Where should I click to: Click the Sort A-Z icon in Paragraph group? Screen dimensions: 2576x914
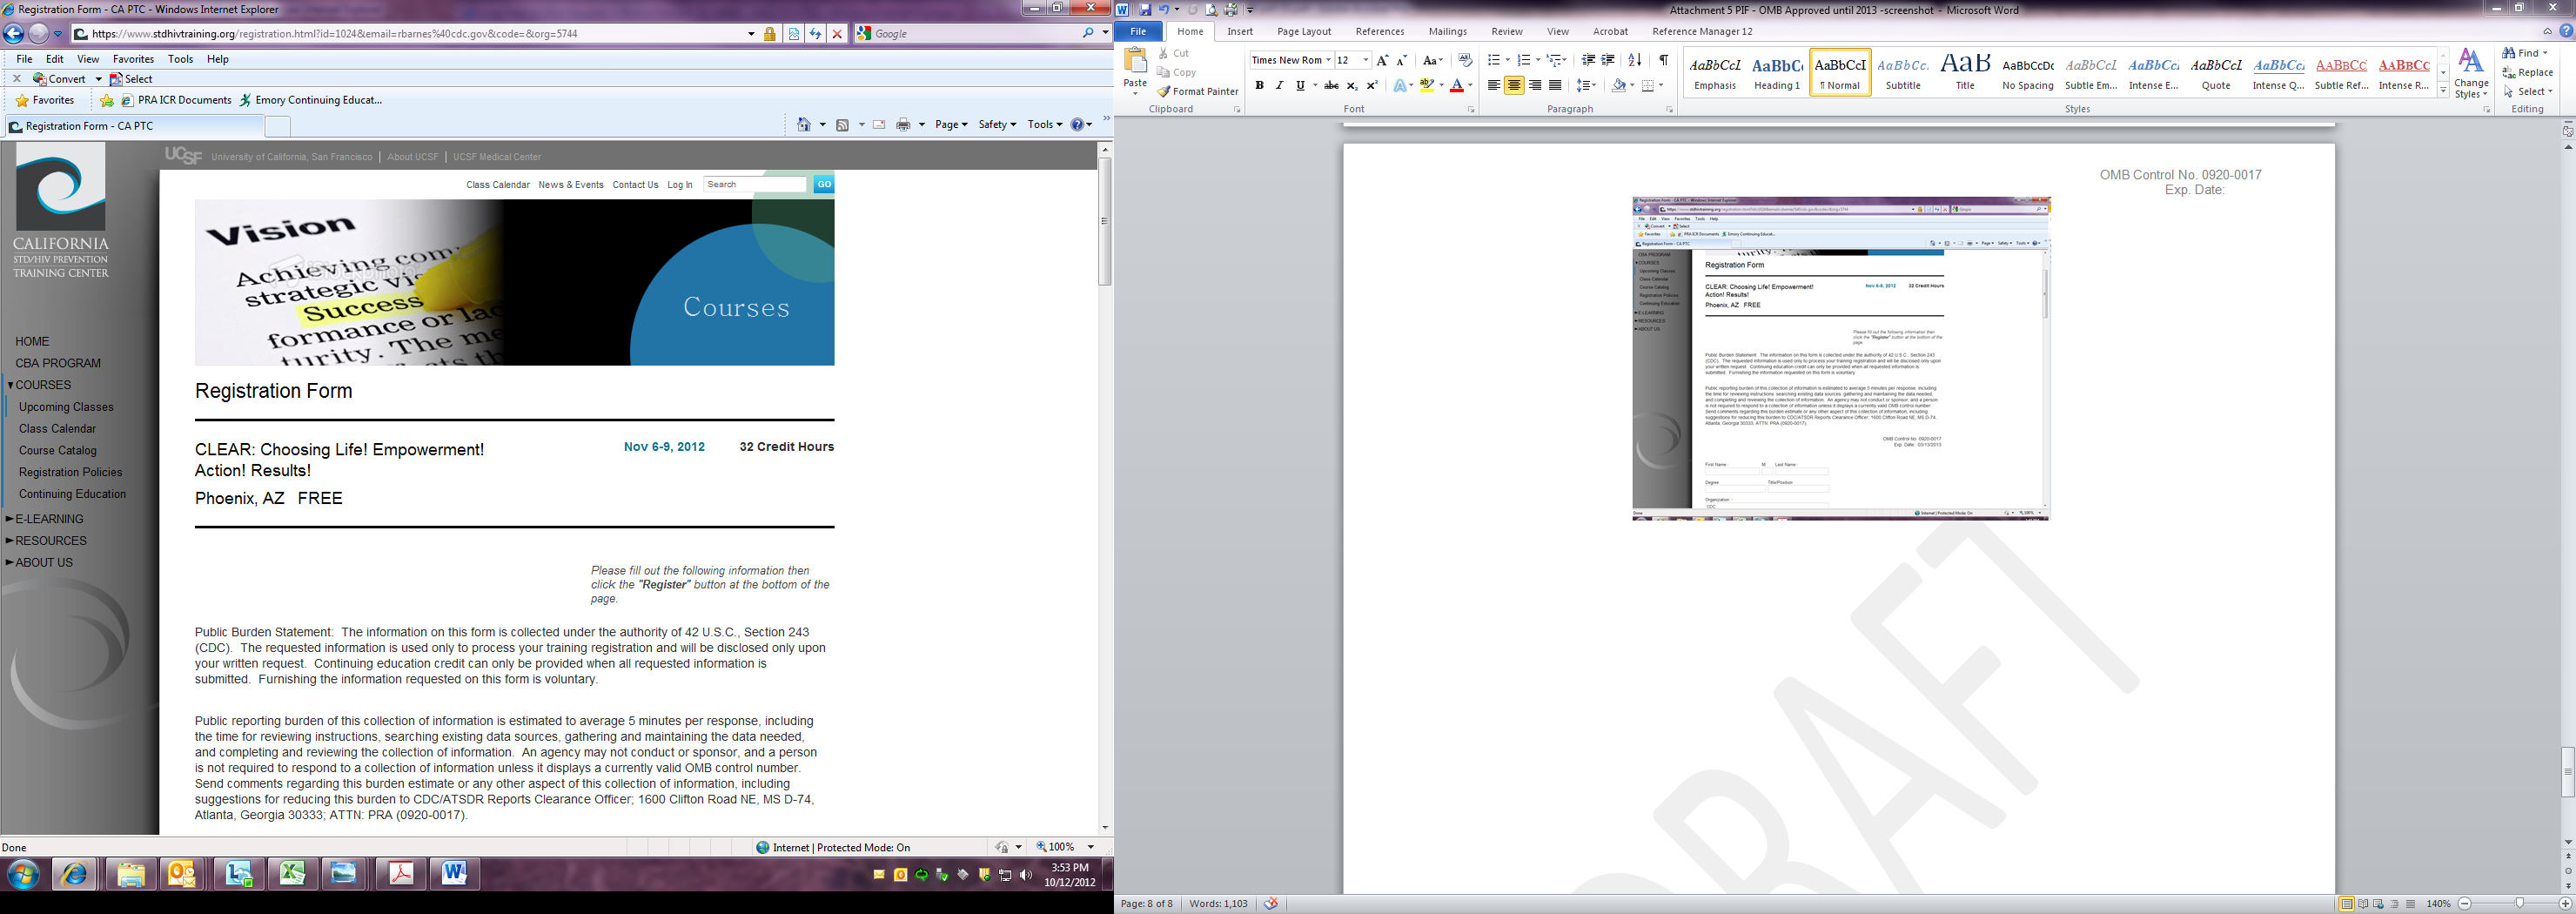(1634, 60)
